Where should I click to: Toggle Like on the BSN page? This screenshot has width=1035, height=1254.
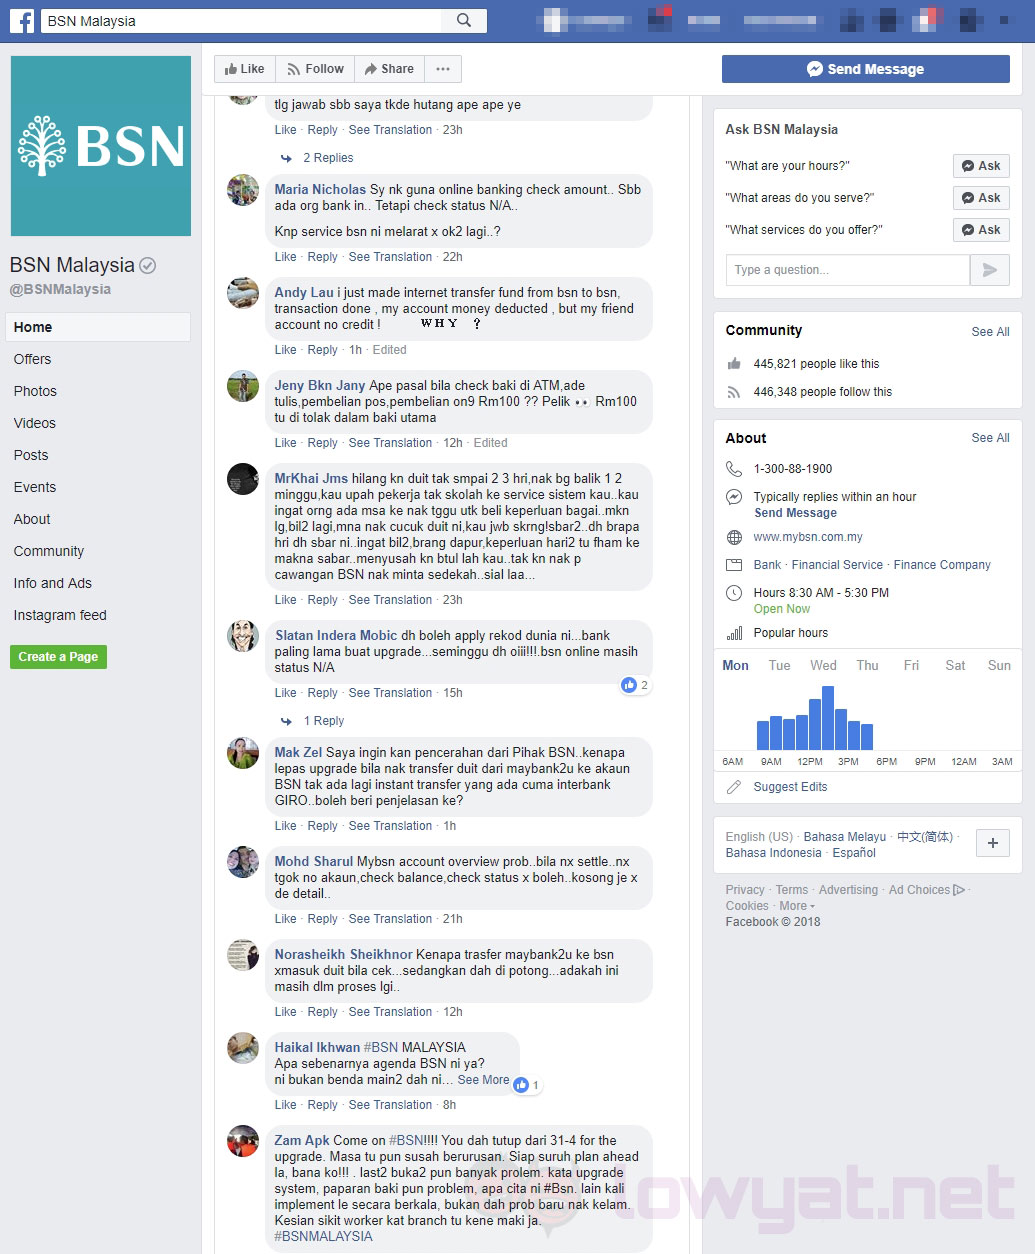coord(245,69)
